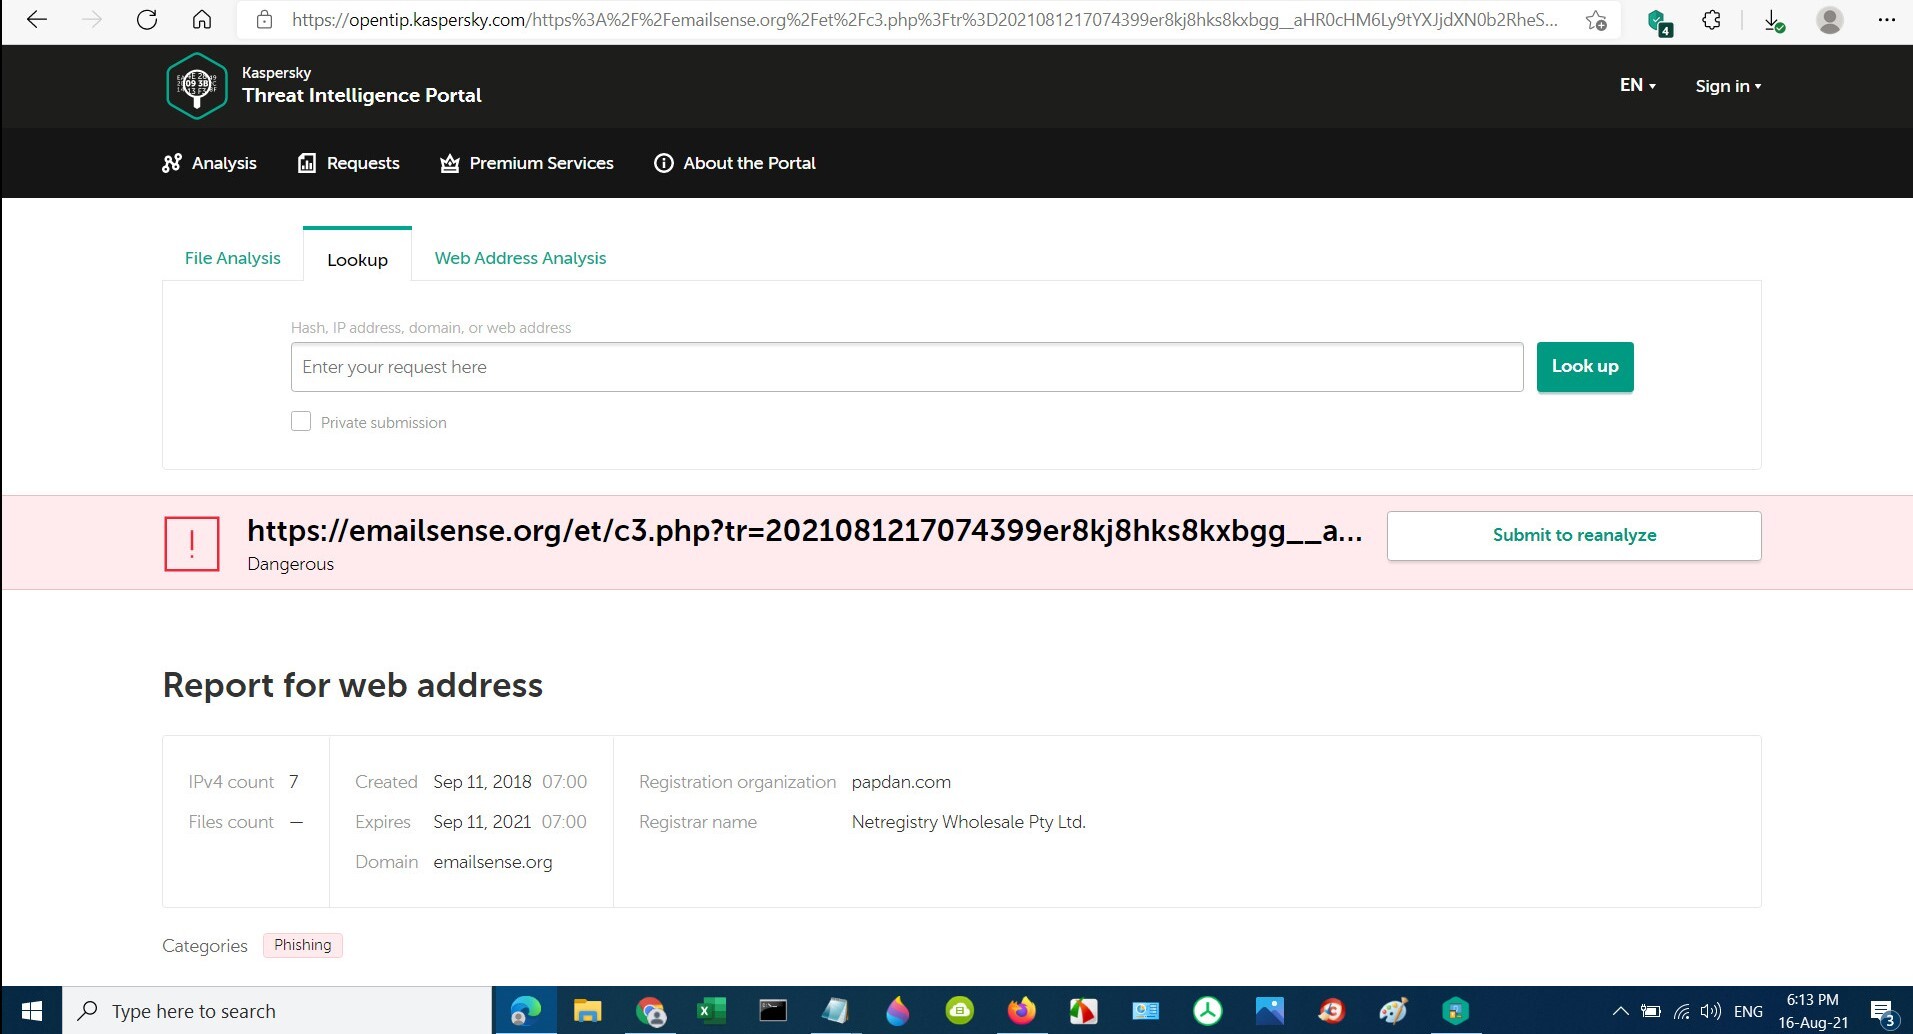Click the Created date Sep 11, 2018
Viewport: 1913px width, 1034px height.
(x=482, y=782)
